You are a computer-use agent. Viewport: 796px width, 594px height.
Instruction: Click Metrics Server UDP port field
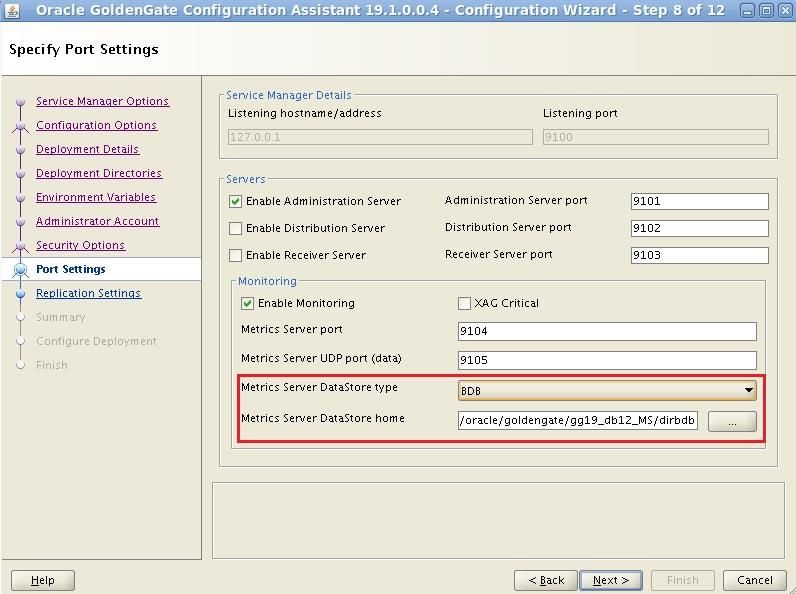607,360
